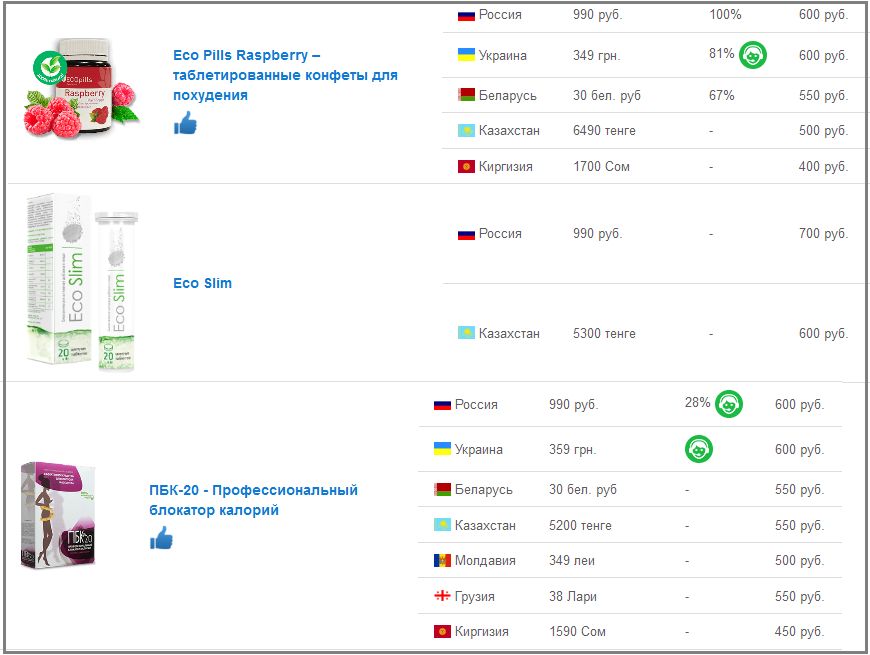Select the 67% approval value
This screenshot has height=655, width=870.
tap(721, 95)
